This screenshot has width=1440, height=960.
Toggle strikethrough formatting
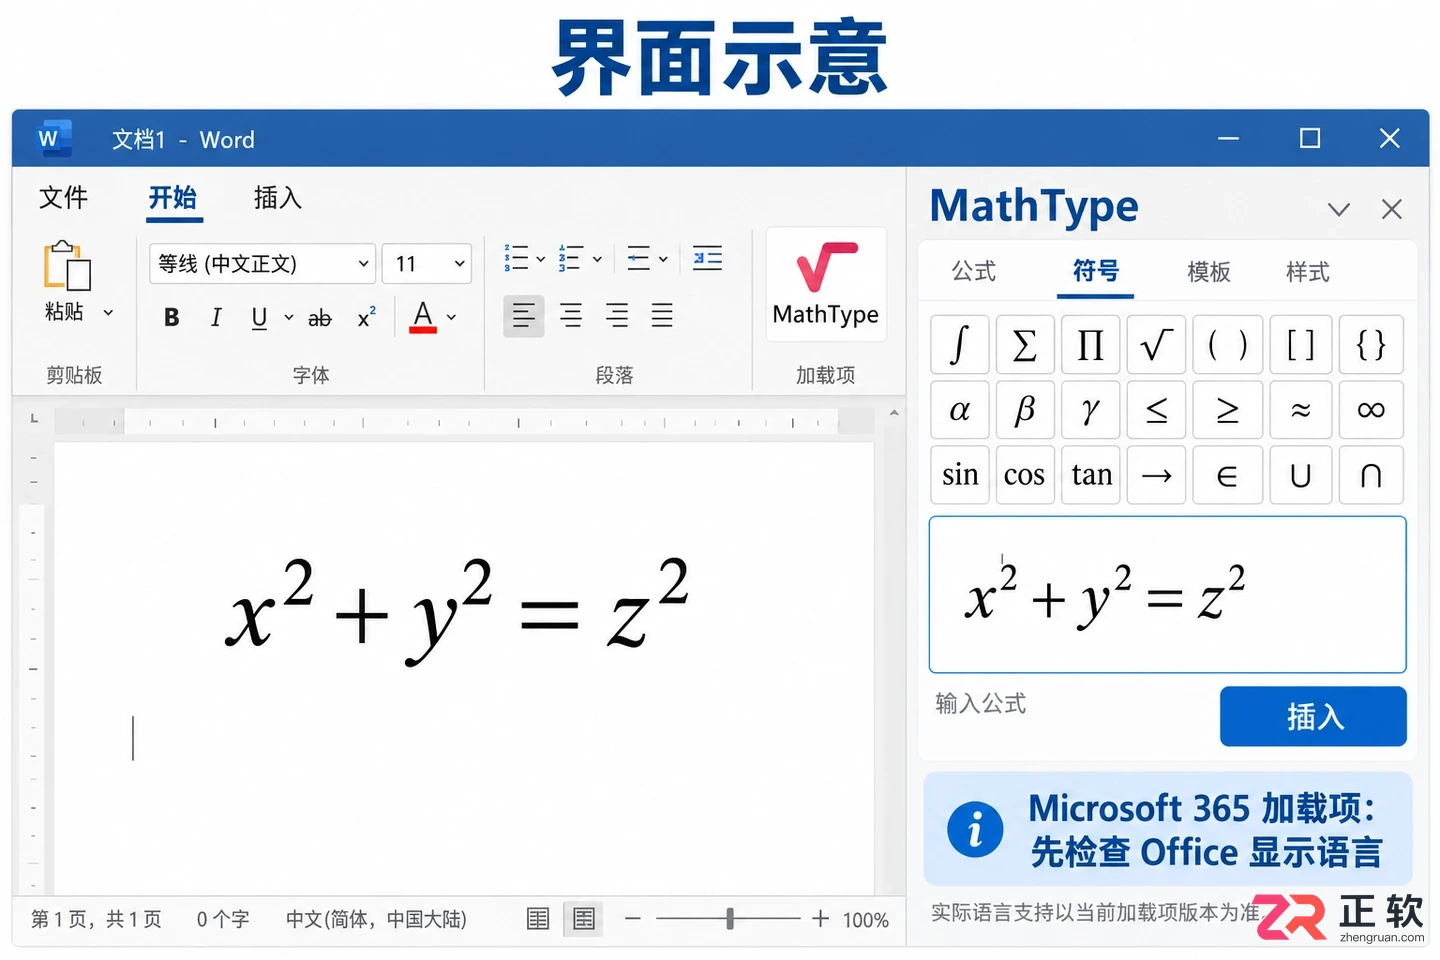click(319, 318)
